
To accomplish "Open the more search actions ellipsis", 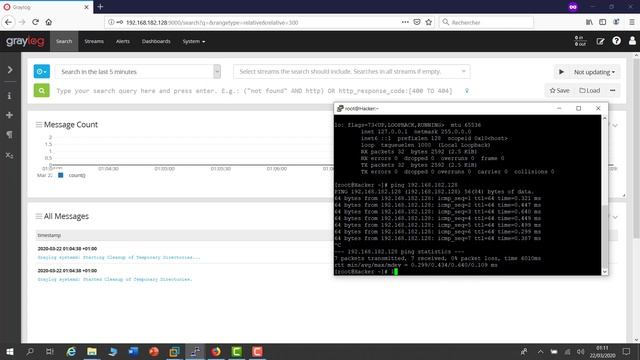I will click(x=613, y=91).
